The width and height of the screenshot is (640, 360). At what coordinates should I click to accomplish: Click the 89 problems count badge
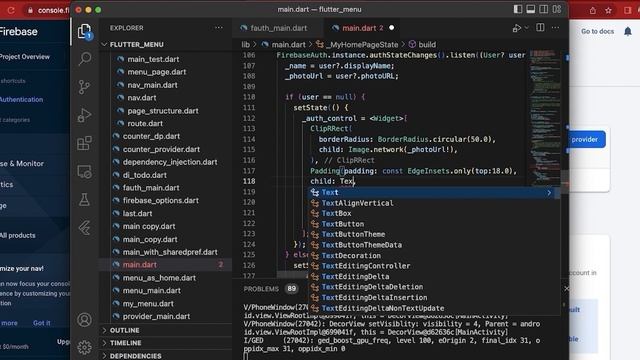click(x=291, y=289)
